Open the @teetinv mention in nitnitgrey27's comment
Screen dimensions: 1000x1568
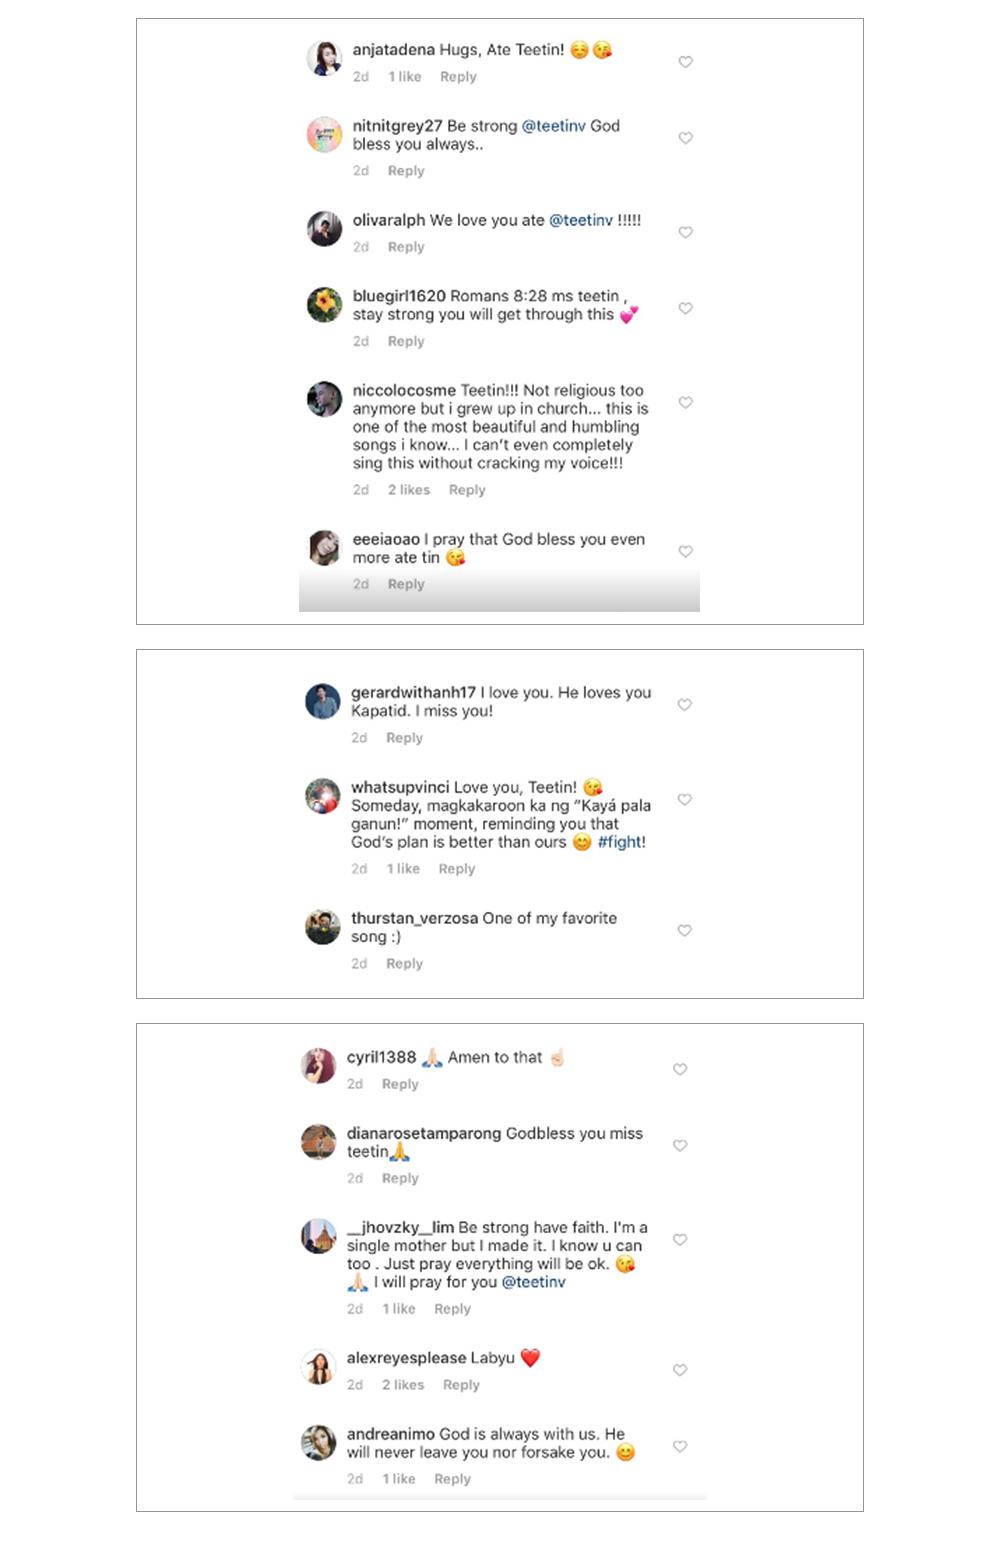(553, 126)
